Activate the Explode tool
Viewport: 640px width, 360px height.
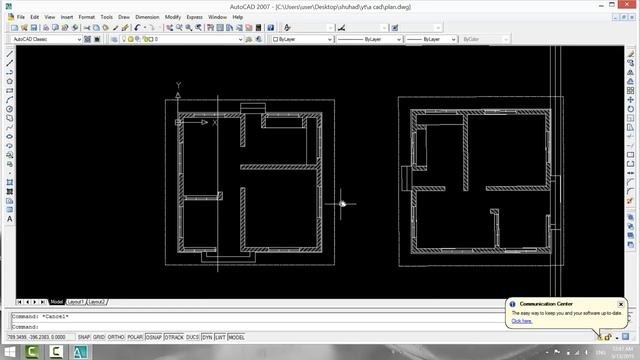631,201
